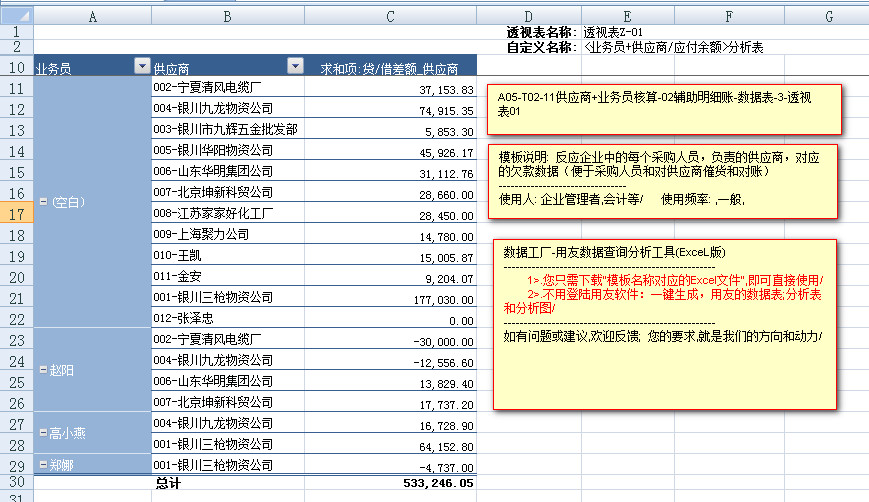Collapse the 高小燕 pivot group
Viewport: 869px width, 502px height.
pyautogui.click(x=42, y=432)
